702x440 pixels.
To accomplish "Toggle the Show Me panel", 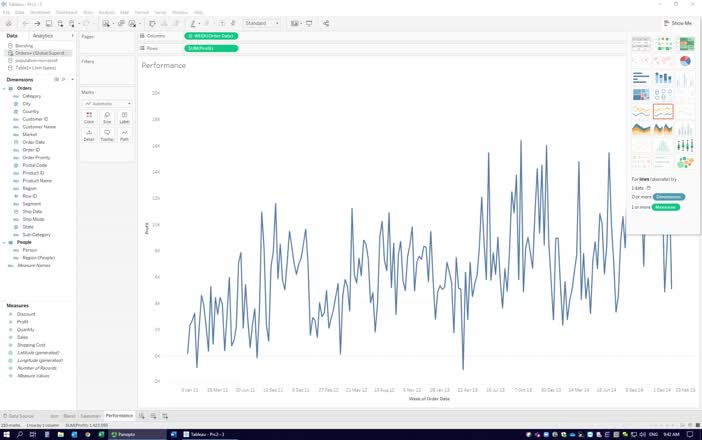I will pyautogui.click(x=677, y=23).
